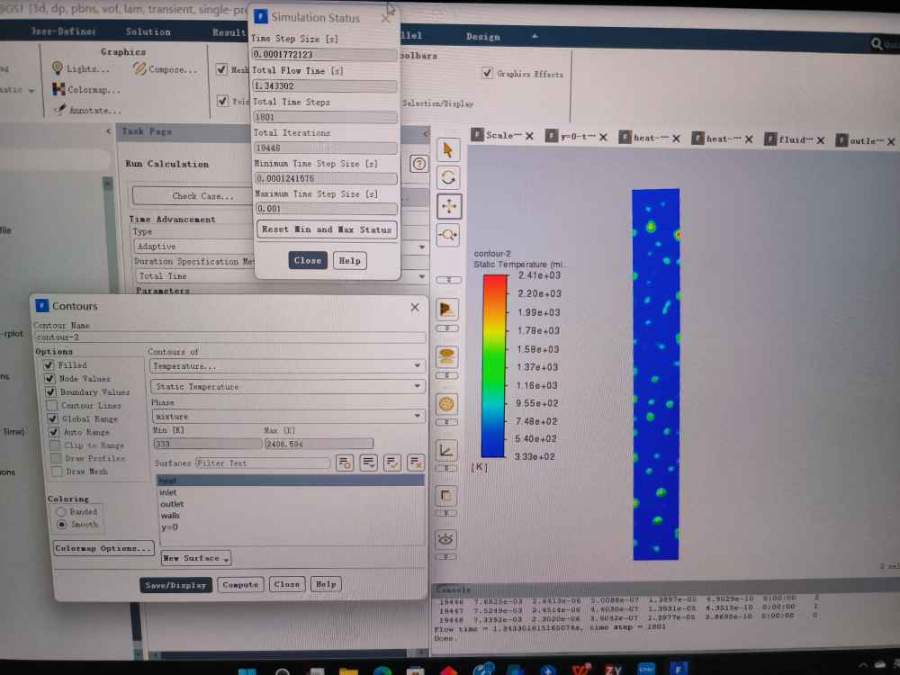The image size is (900, 675).
Task: Activate the rotate view tool
Action: point(448,178)
